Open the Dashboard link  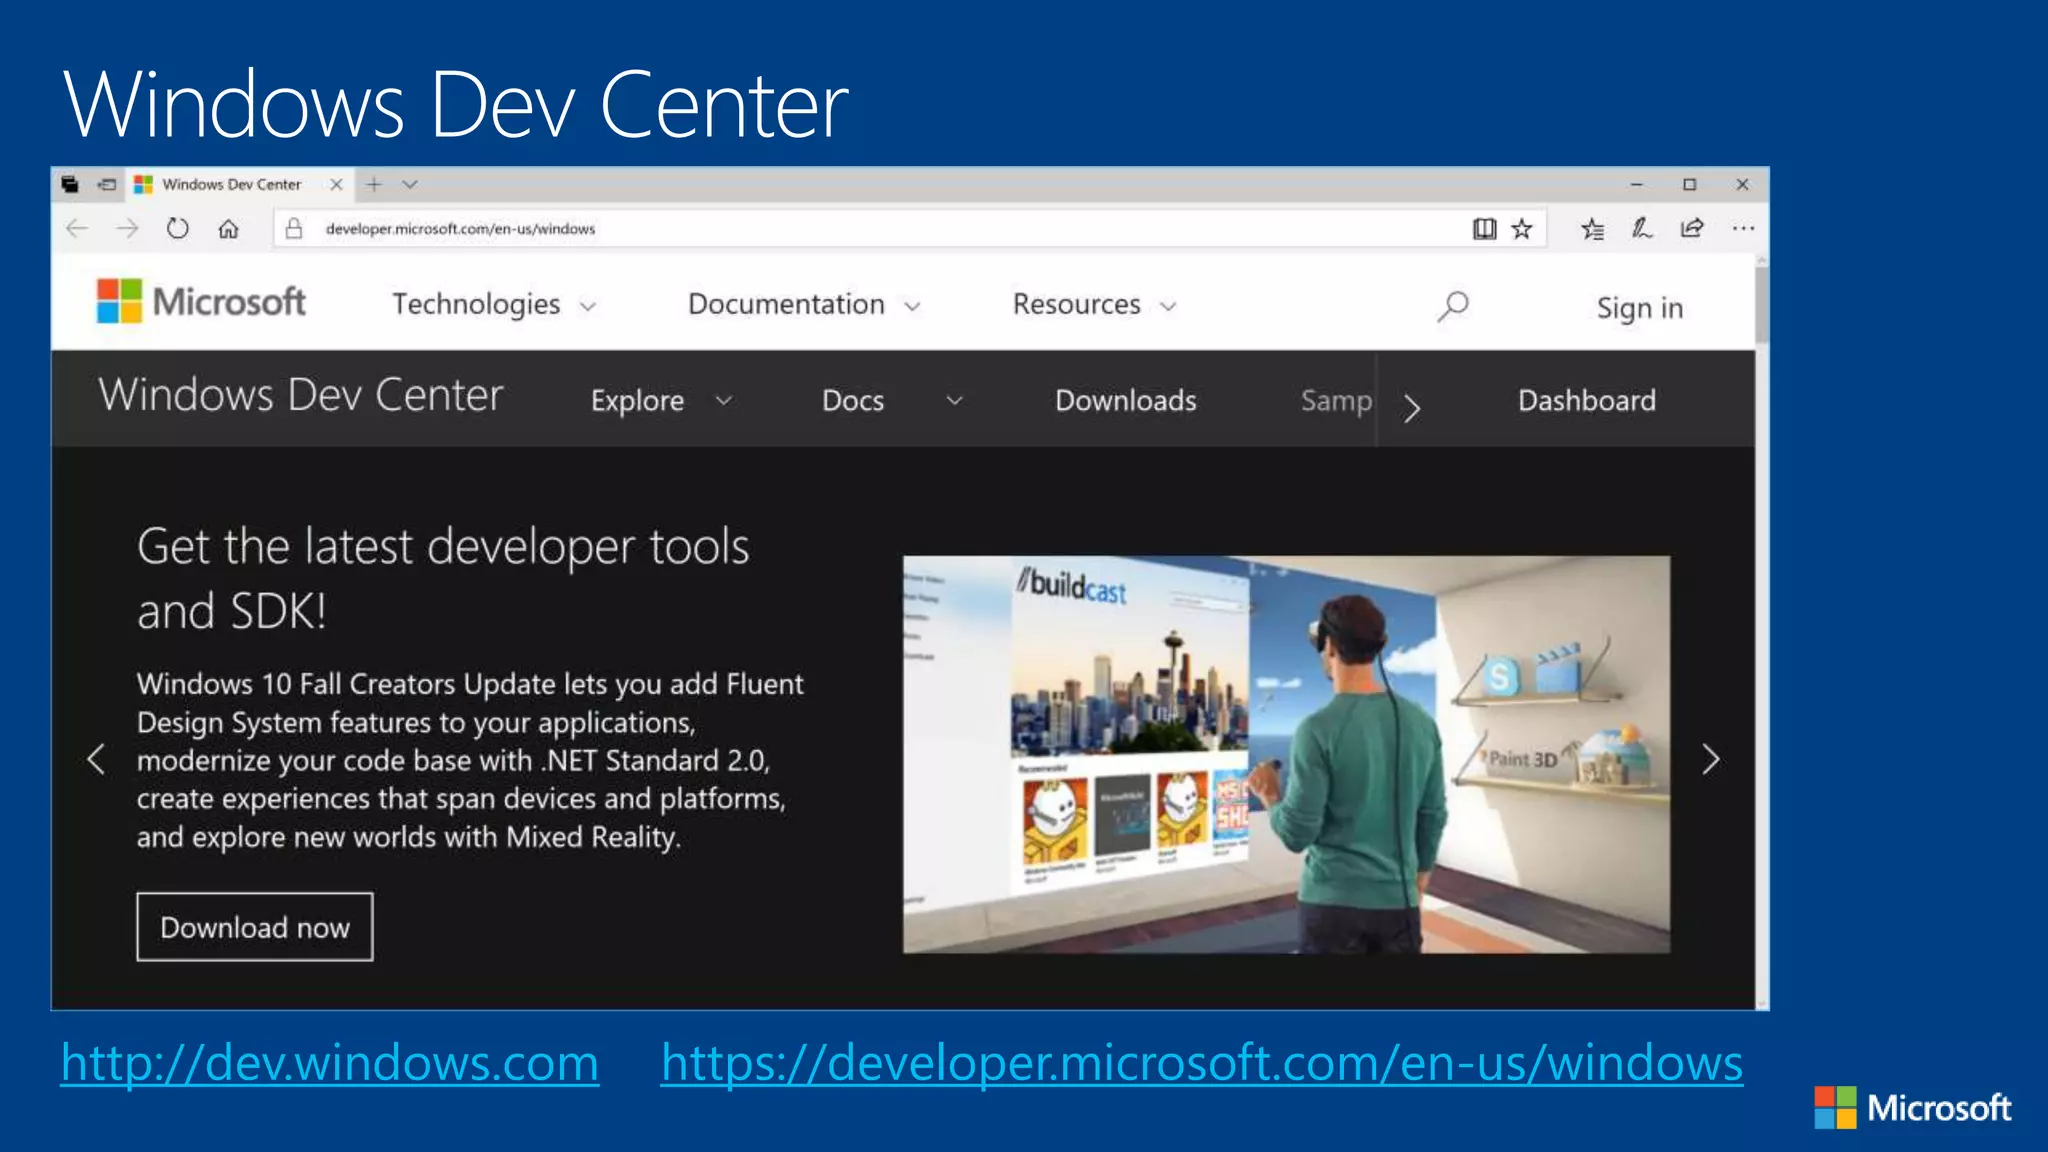click(1587, 401)
